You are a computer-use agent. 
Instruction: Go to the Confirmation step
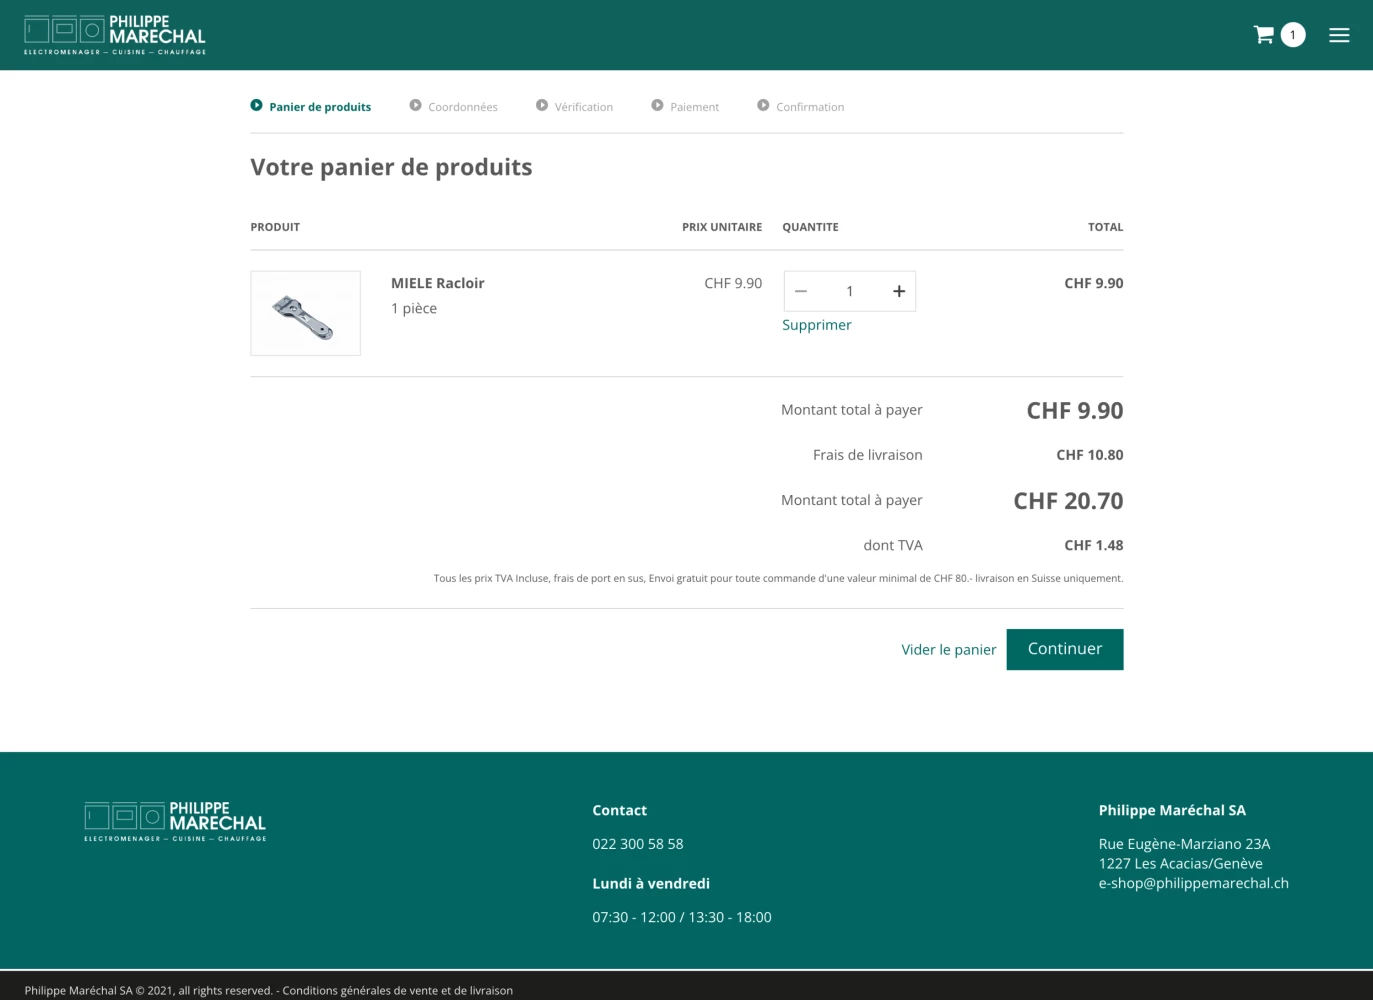coord(809,107)
